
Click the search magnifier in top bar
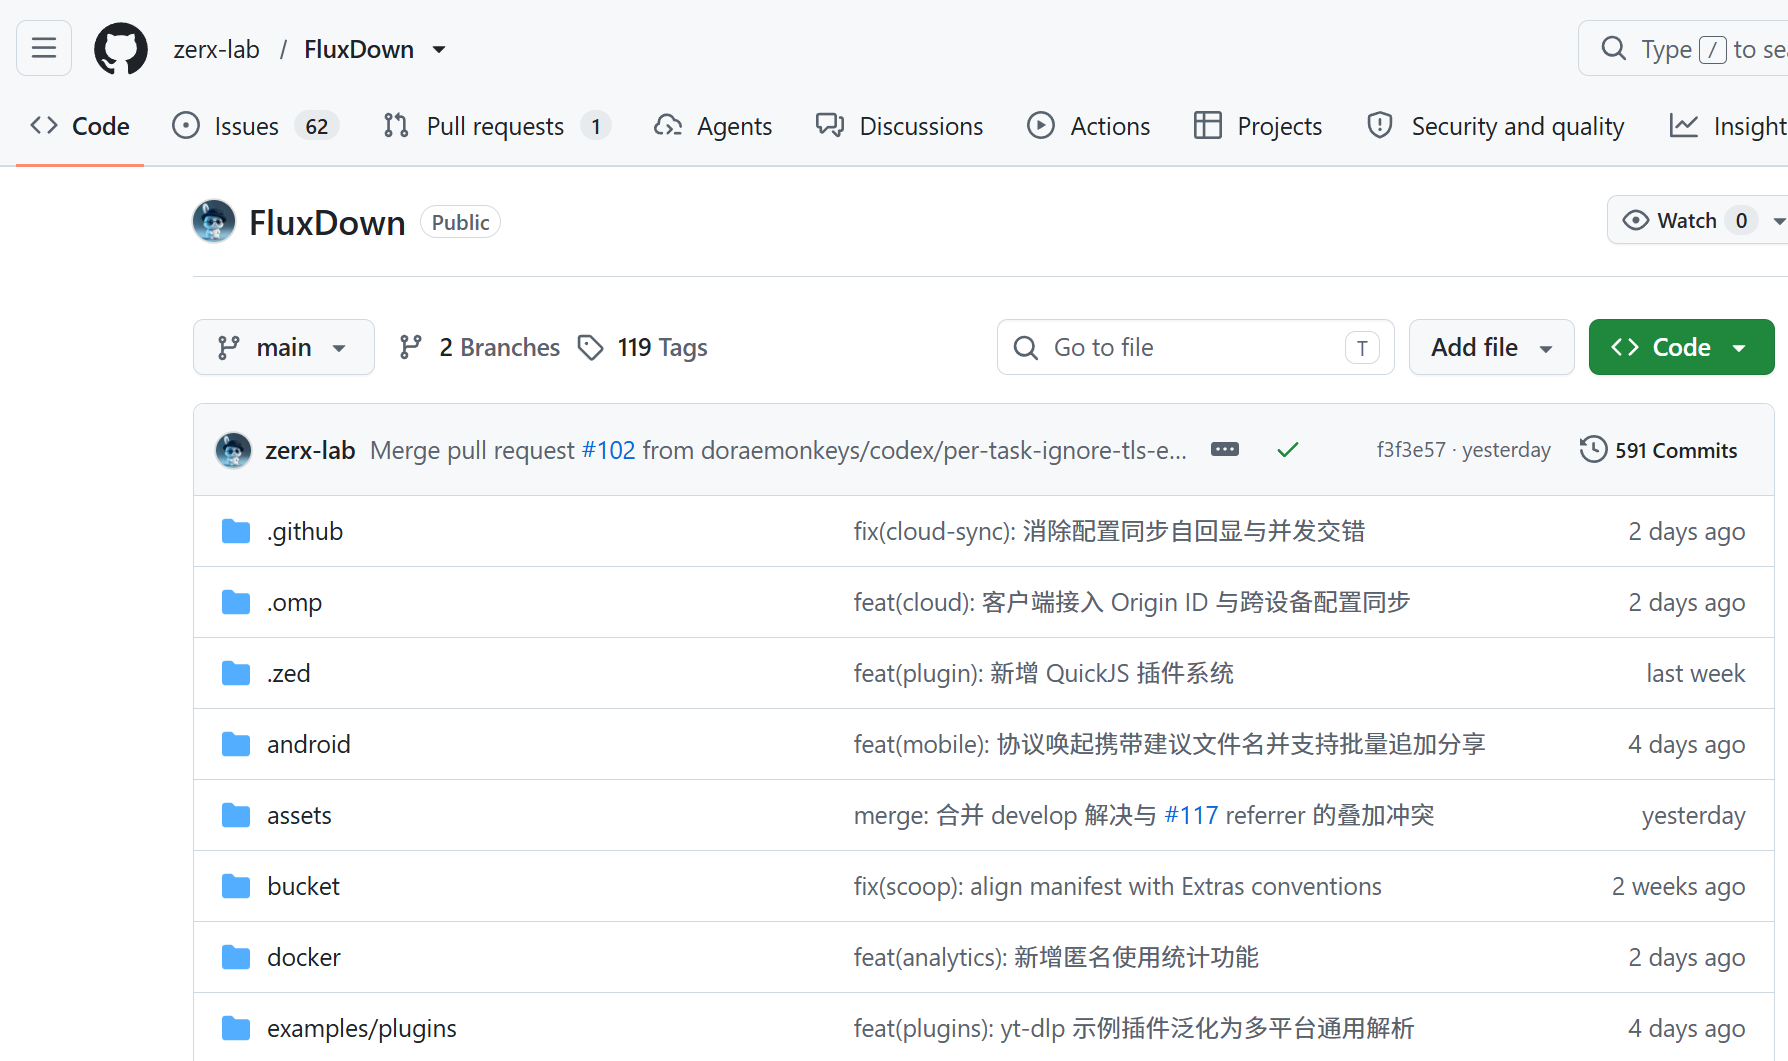[1613, 48]
